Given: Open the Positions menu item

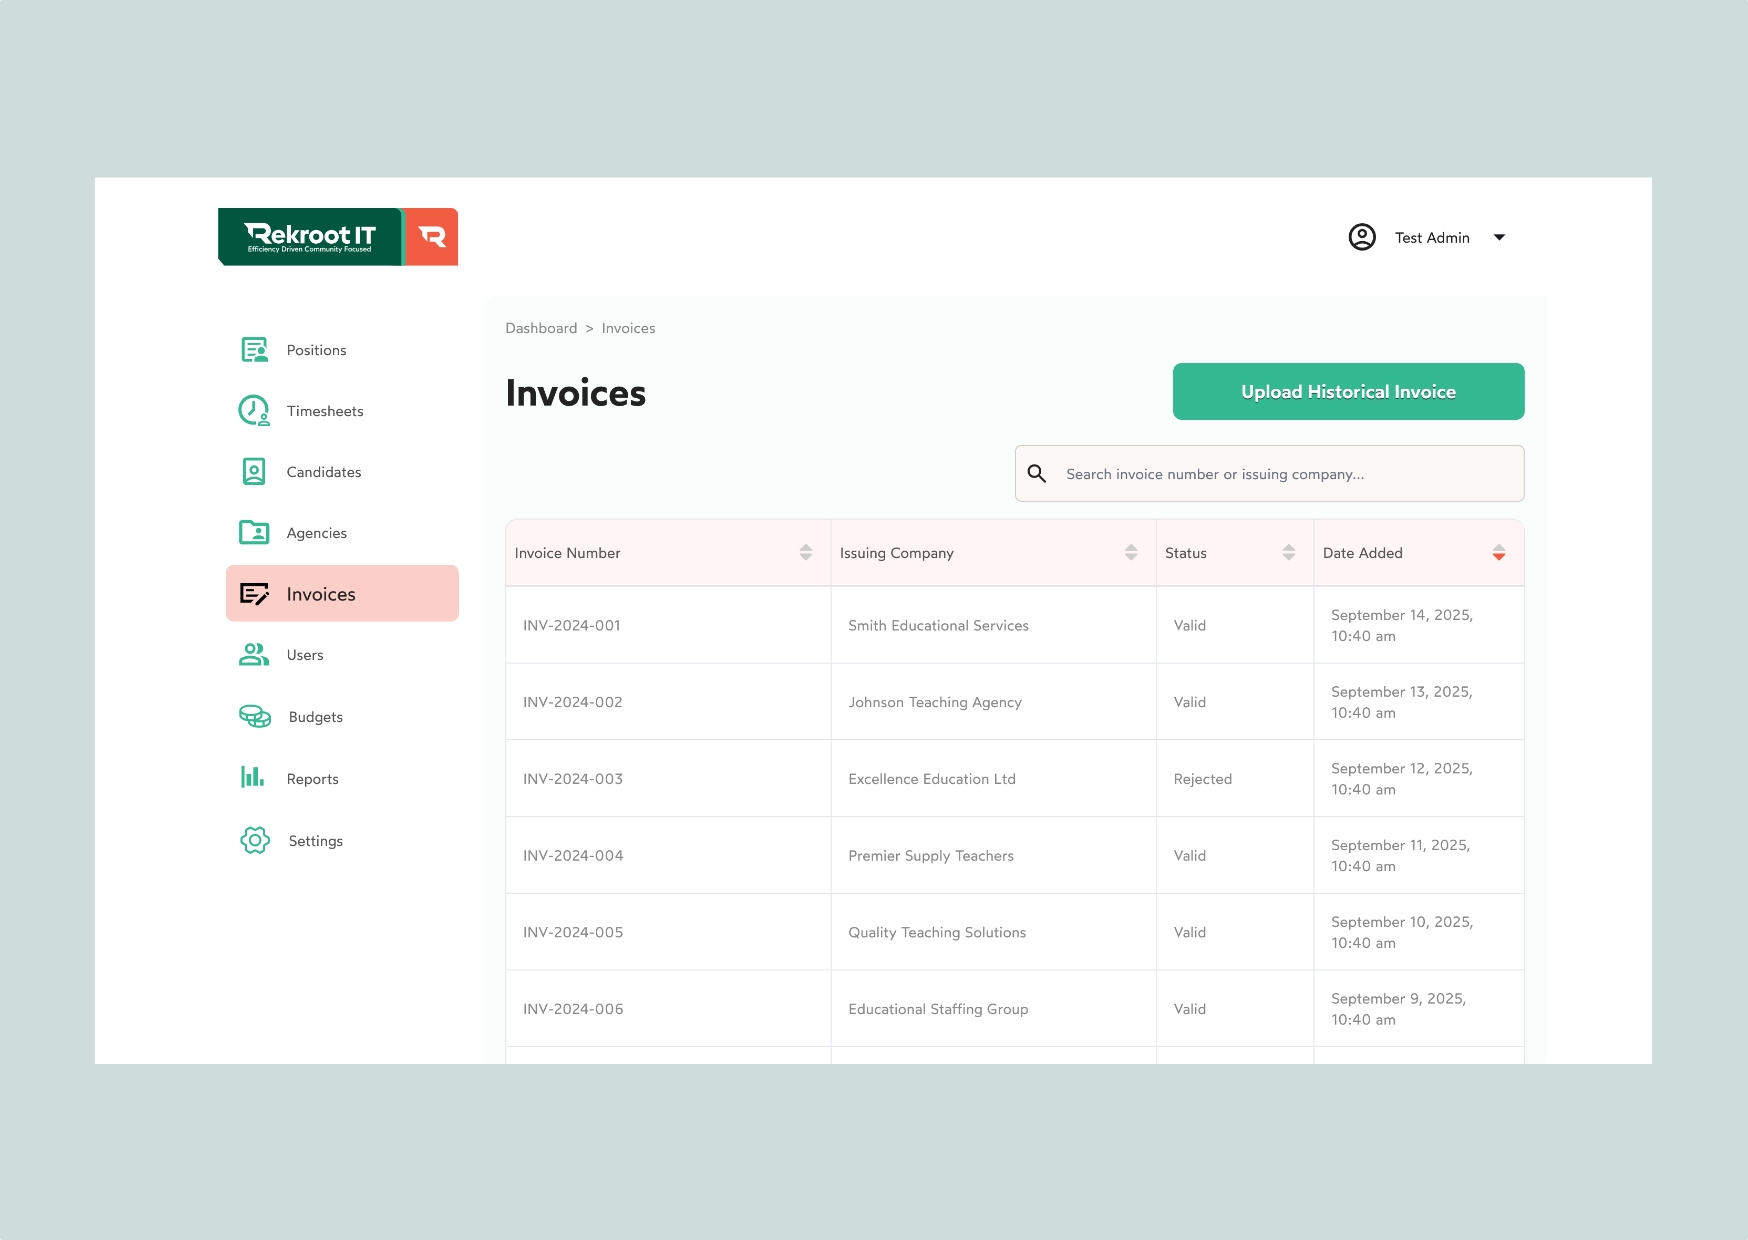Looking at the screenshot, I should 342,350.
